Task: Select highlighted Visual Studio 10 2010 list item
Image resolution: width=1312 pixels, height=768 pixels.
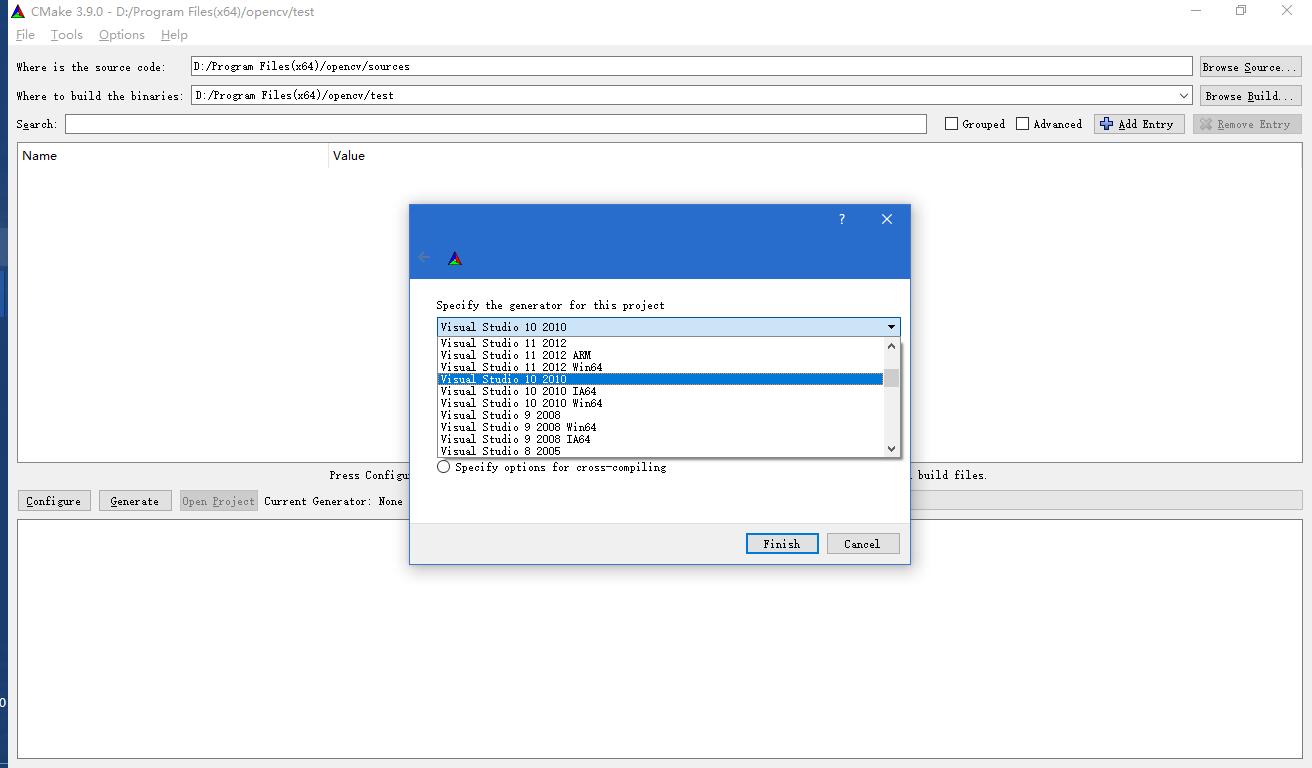Action: (661, 379)
